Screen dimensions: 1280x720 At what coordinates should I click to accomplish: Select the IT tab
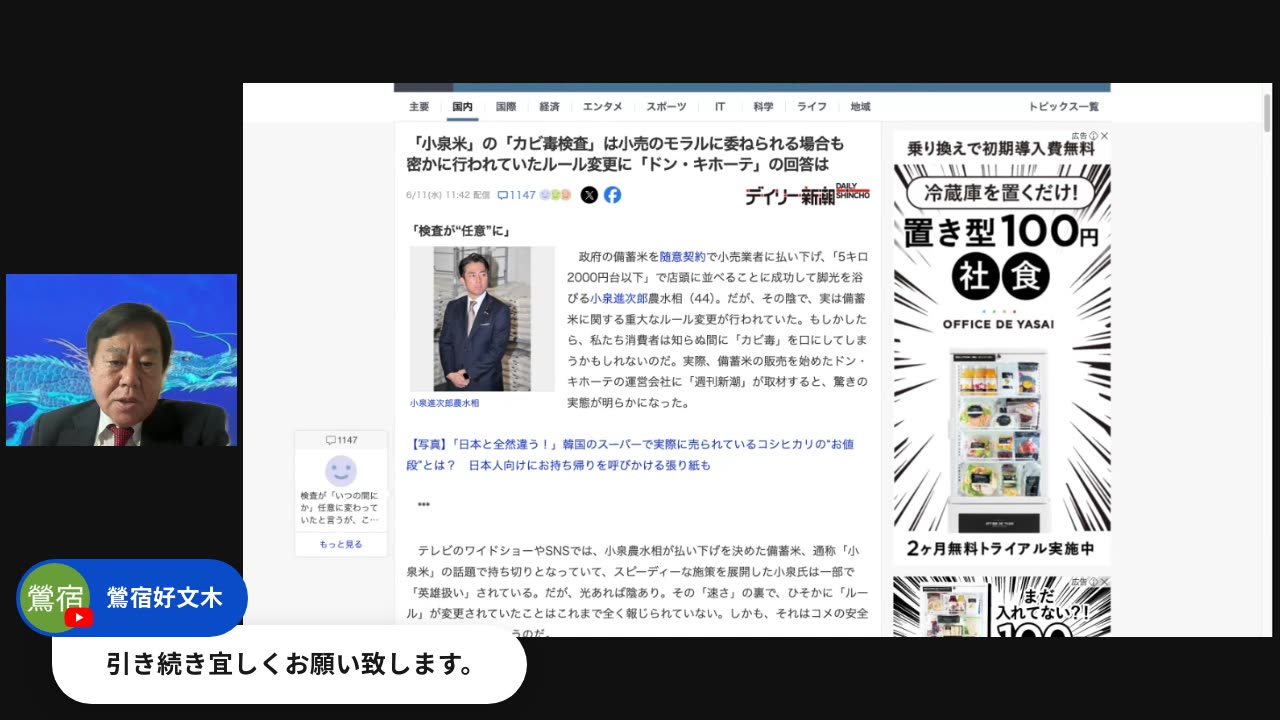pyautogui.click(x=720, y=107)
